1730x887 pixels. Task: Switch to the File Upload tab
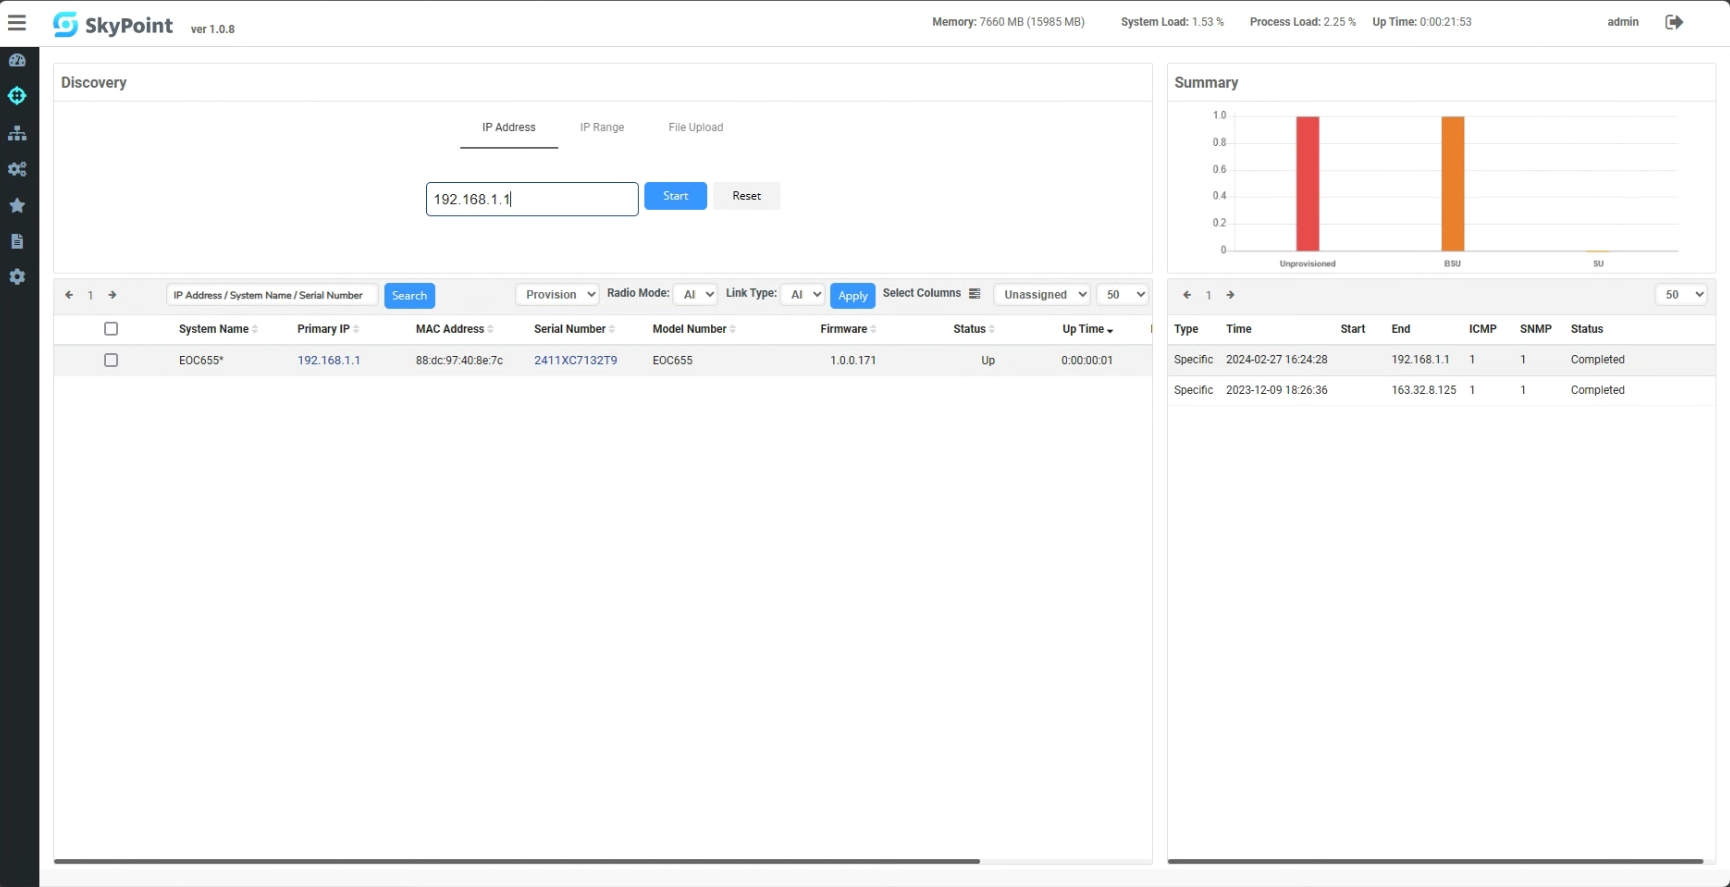[695, 128]
